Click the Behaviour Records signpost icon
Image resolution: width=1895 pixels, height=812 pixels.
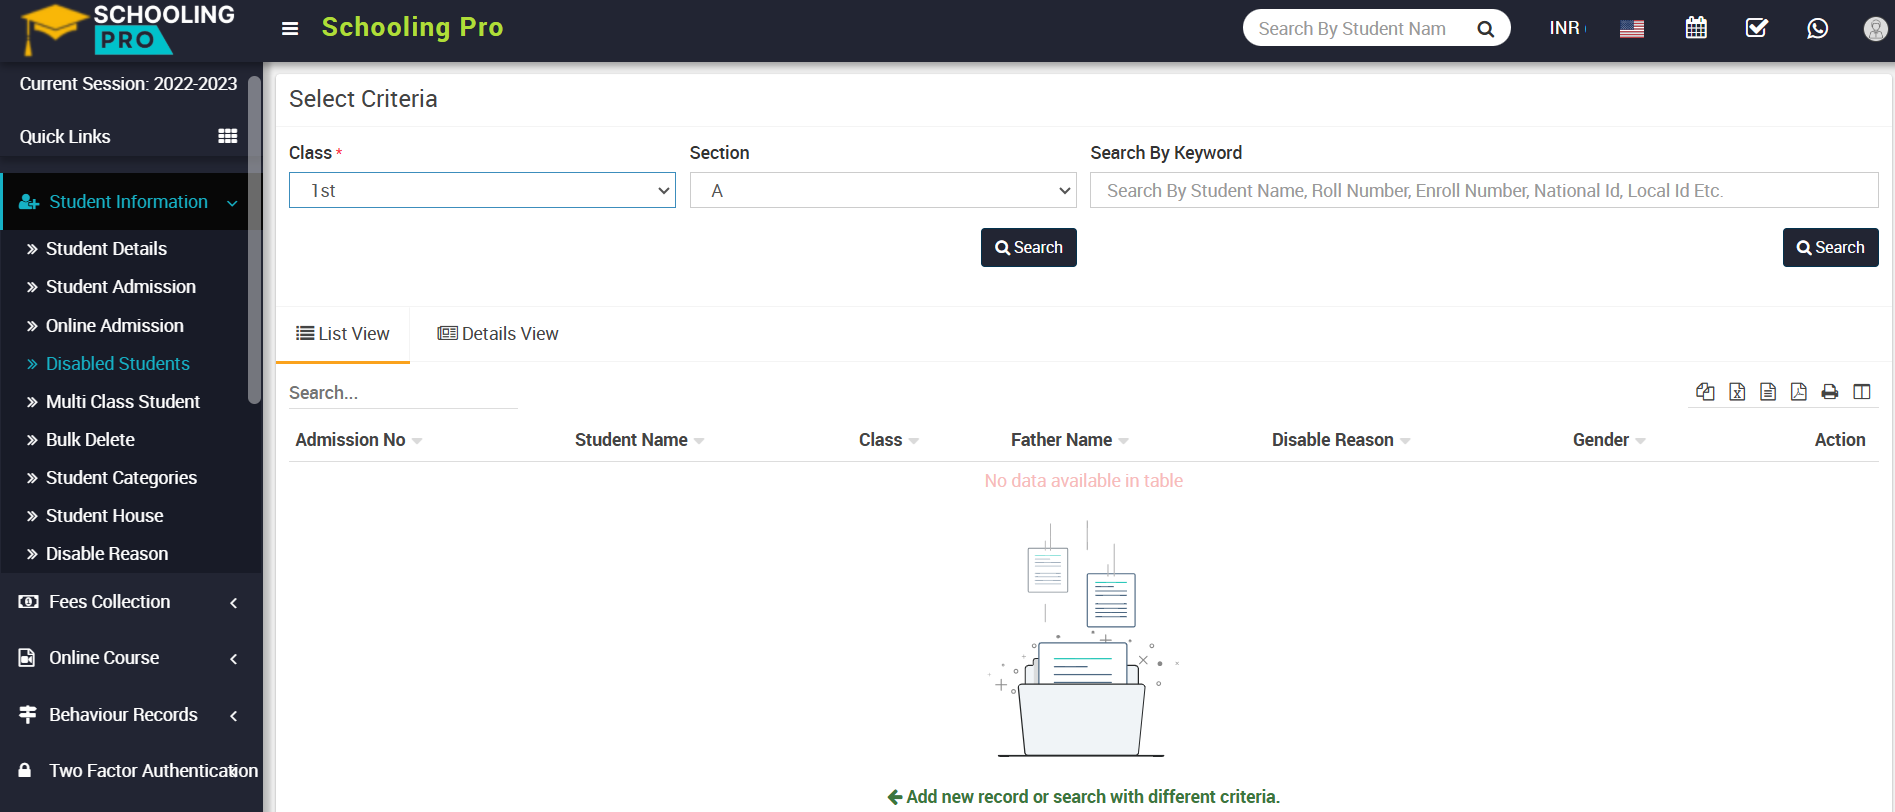click(x=28, y=714)
